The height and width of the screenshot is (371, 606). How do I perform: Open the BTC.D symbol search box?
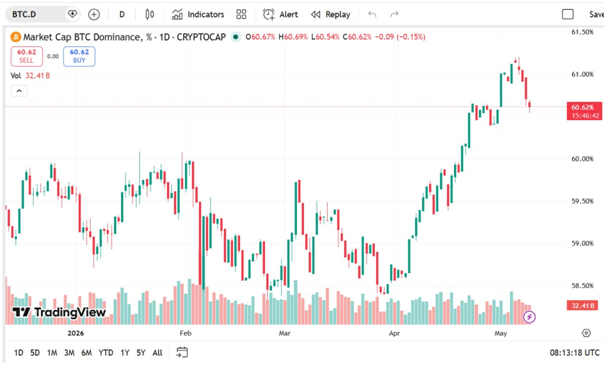click(35, 14)
